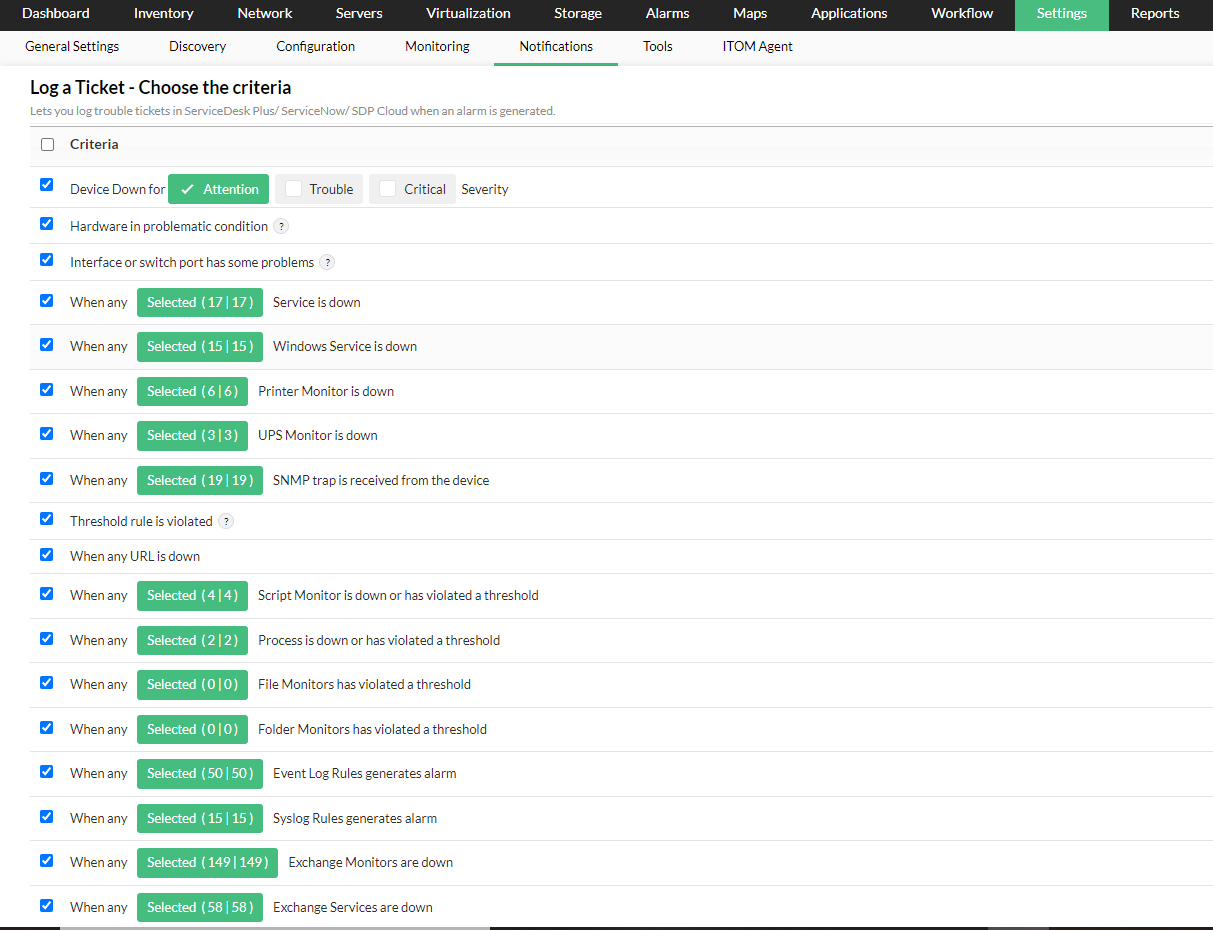This screenshot has width=1213, height=930.
Task: Toggle the Windows Service is down checkbox
Action: coord(46,344)
